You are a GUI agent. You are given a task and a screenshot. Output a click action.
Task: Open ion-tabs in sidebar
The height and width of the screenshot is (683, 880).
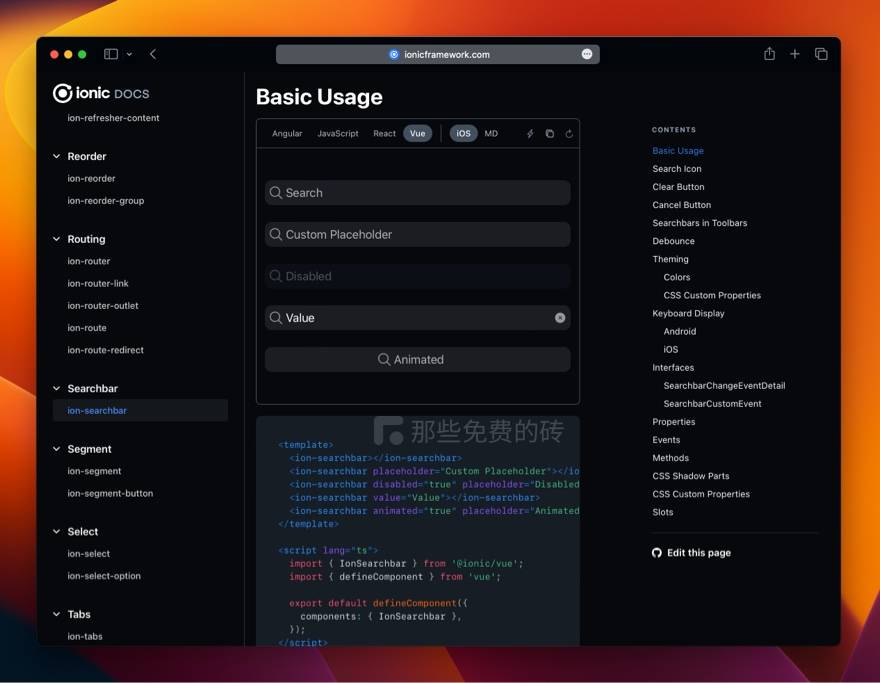click(x=85, y=636)
